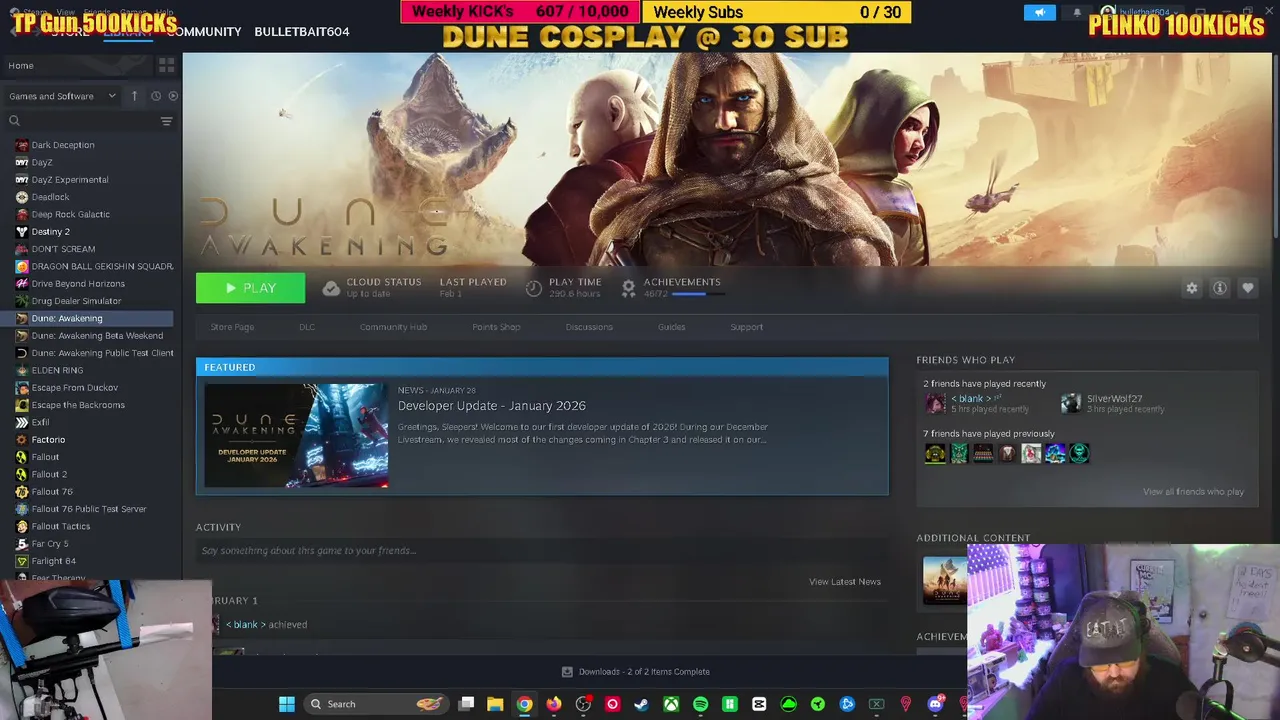Select Factorio in the library list
This screenshot has height=720, width=1280.
point(48,440)
